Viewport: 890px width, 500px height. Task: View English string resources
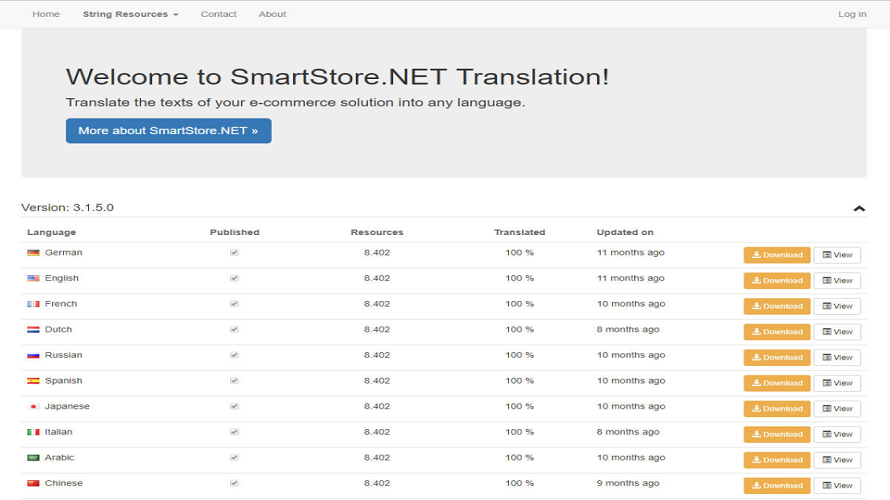pyautogui.click(x=837, y=280)
